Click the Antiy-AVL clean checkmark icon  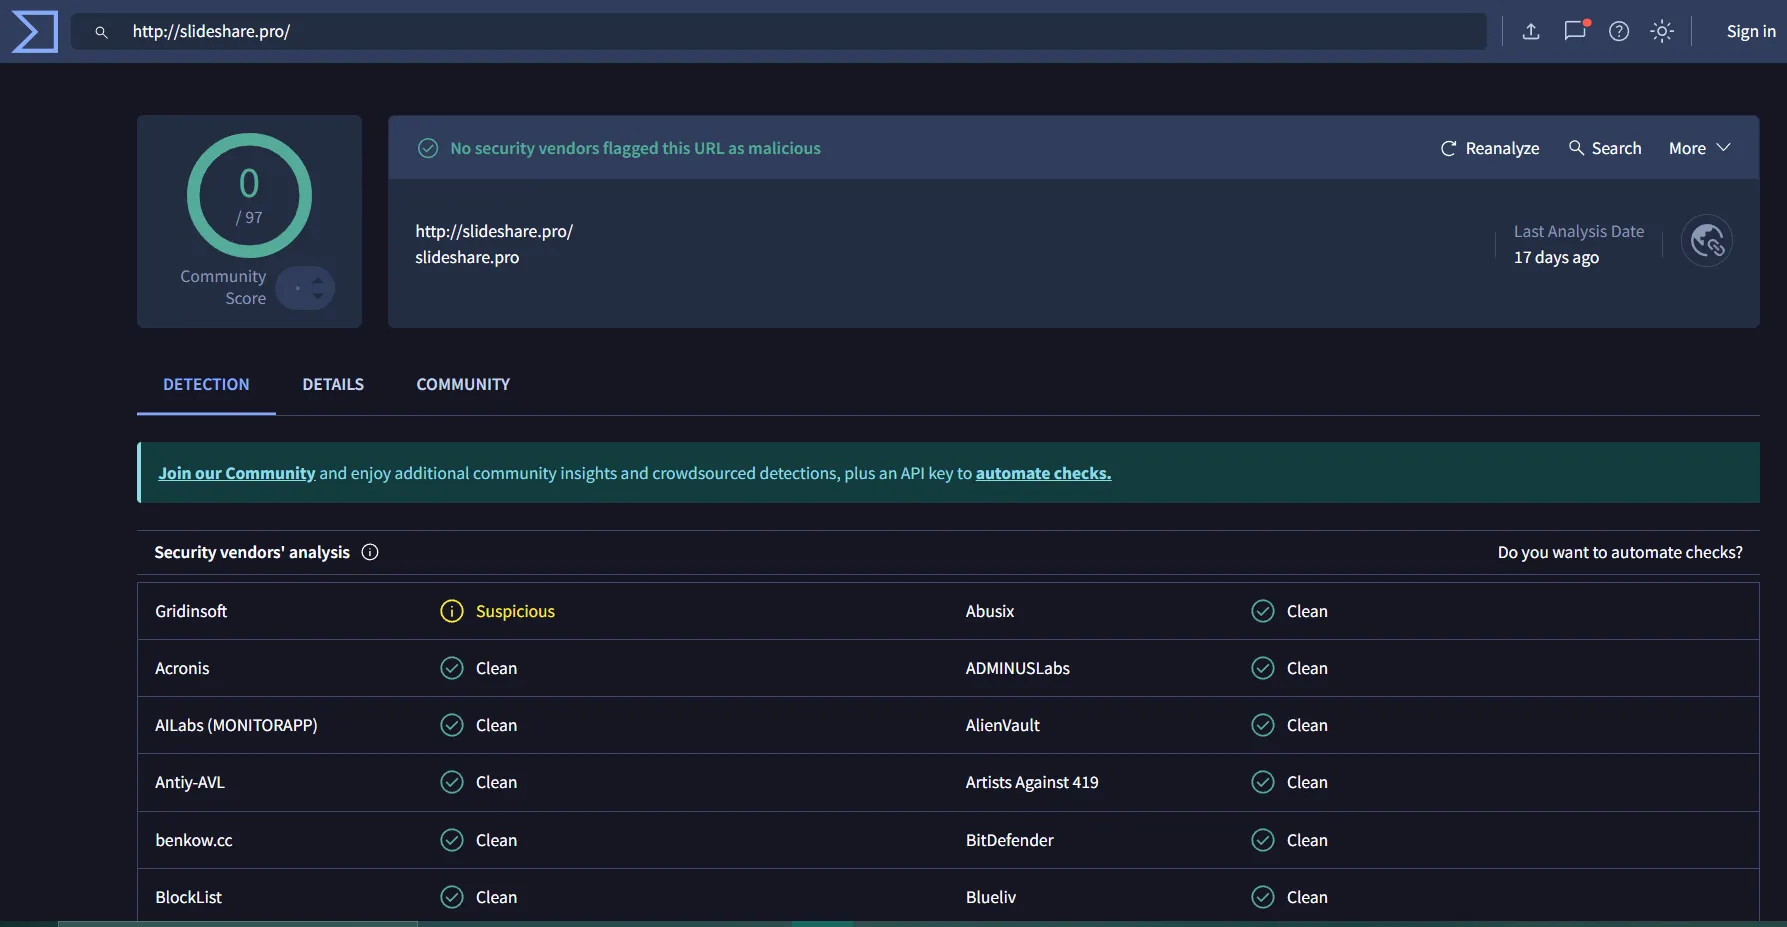pyautogui.click(x=452, y=782)
